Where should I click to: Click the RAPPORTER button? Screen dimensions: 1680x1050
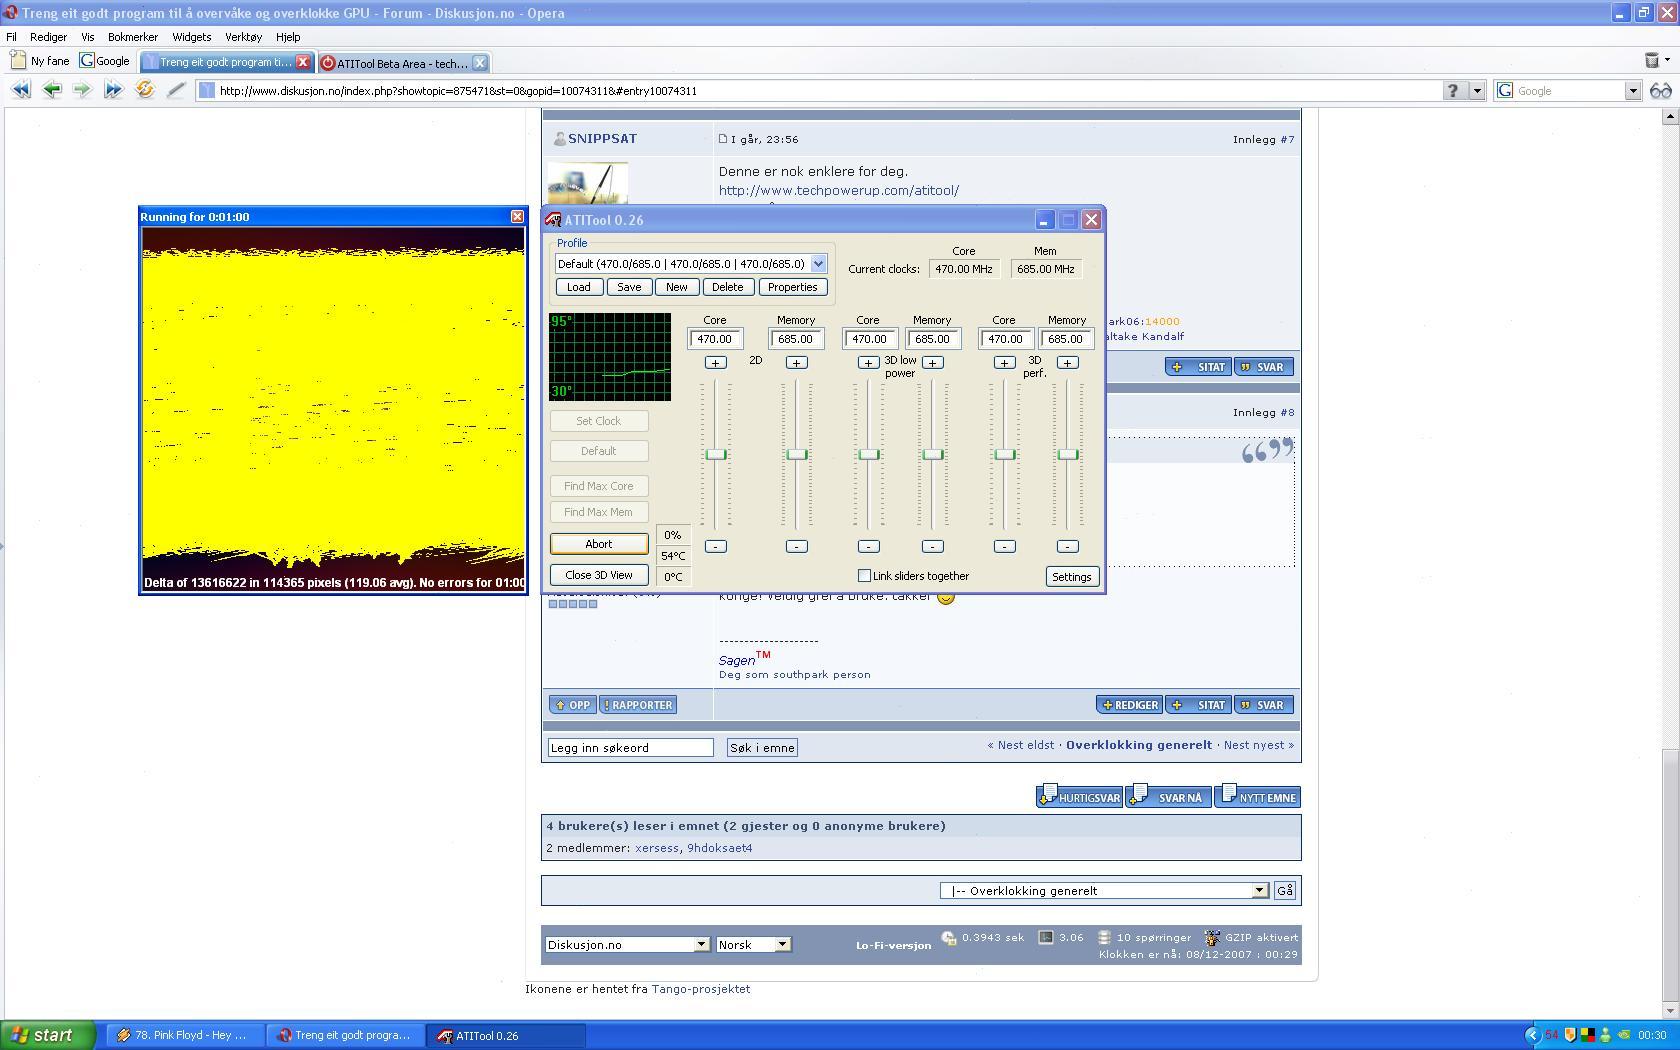tap(638, 705)
